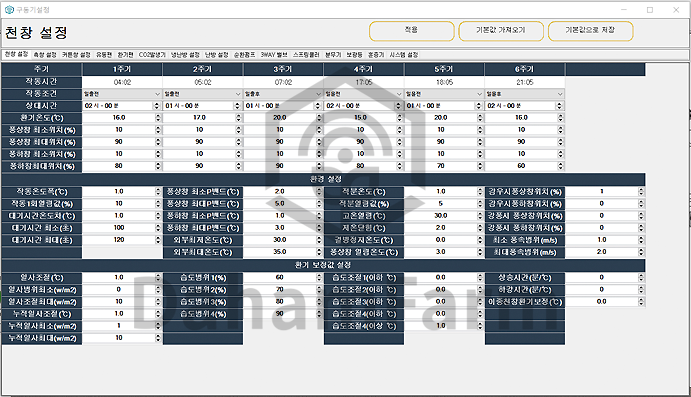Click the 1주기 작동시간 field showing 04:02
Screen dimensions: 691x397
click(122, 82)
